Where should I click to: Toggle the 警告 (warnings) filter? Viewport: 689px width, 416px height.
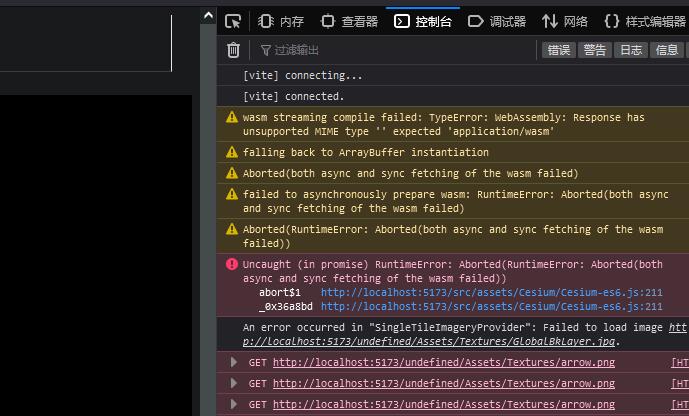coord(594,50)
